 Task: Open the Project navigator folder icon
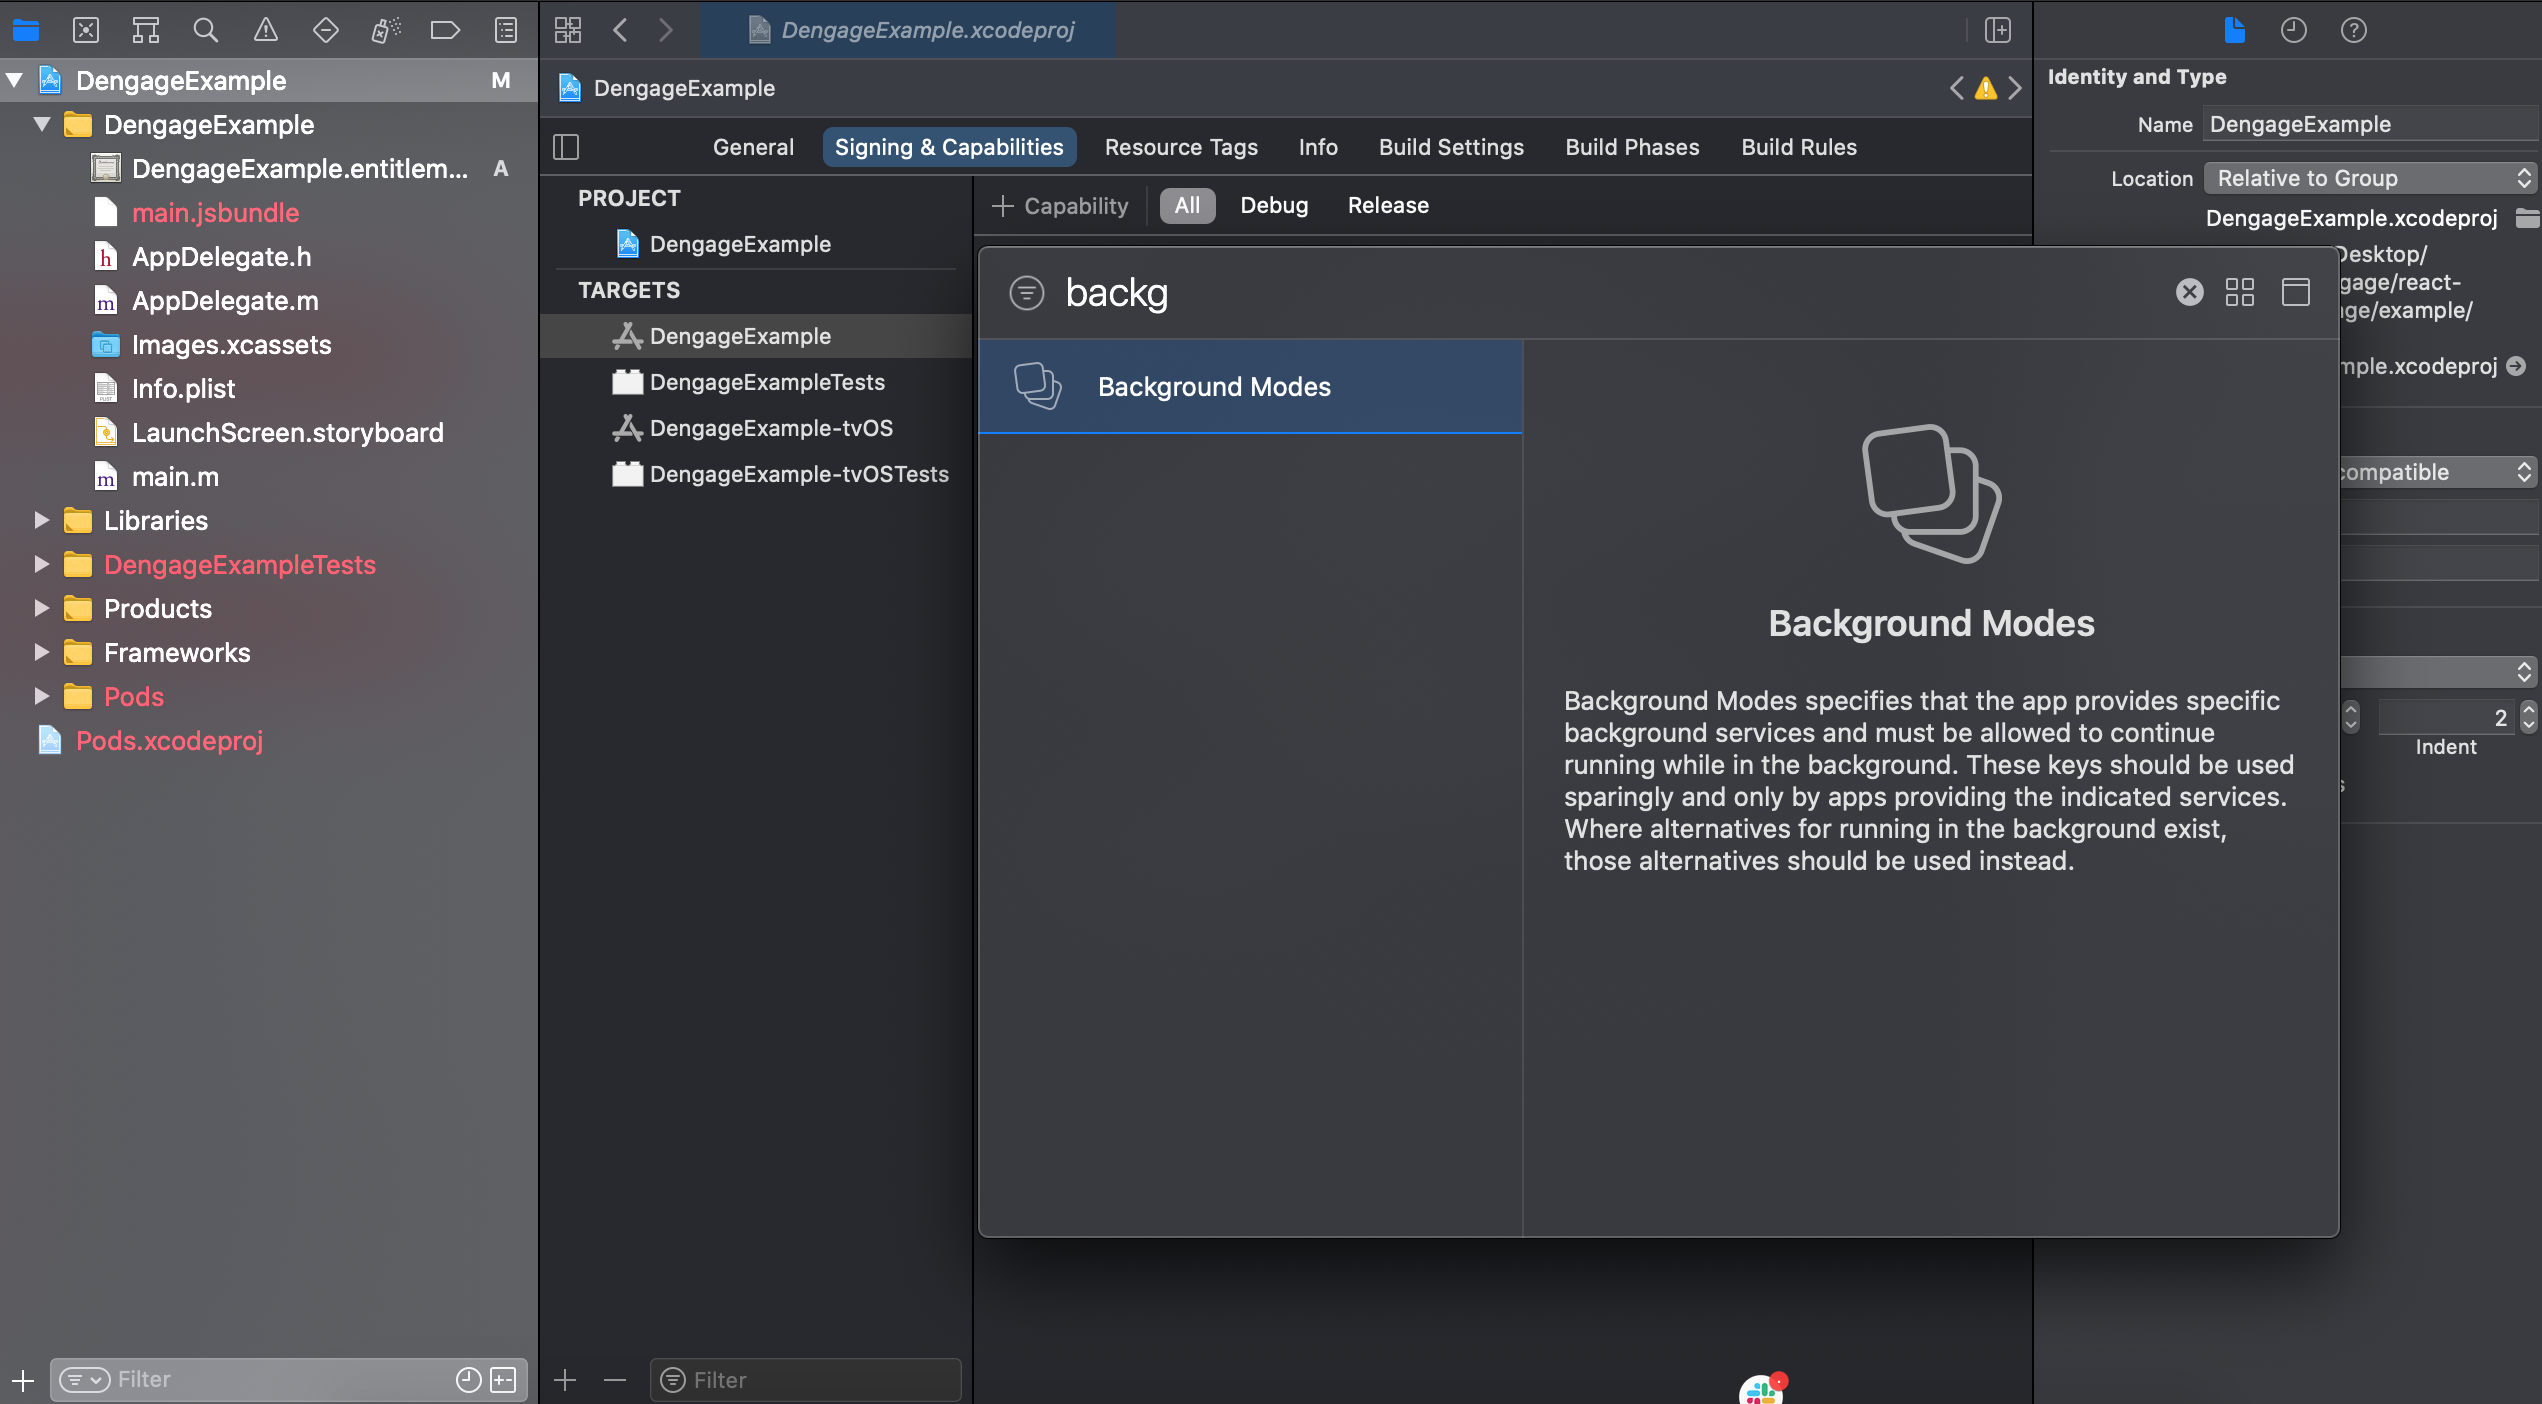pyautogui.click(x=26, y=30)
